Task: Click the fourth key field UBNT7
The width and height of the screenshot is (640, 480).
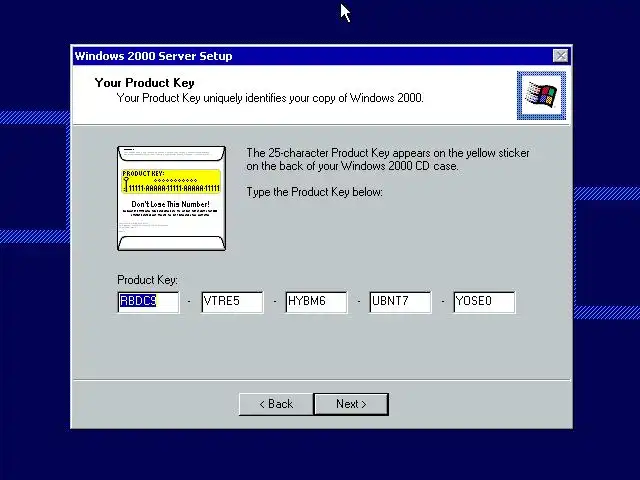Action: coord(400,302)
